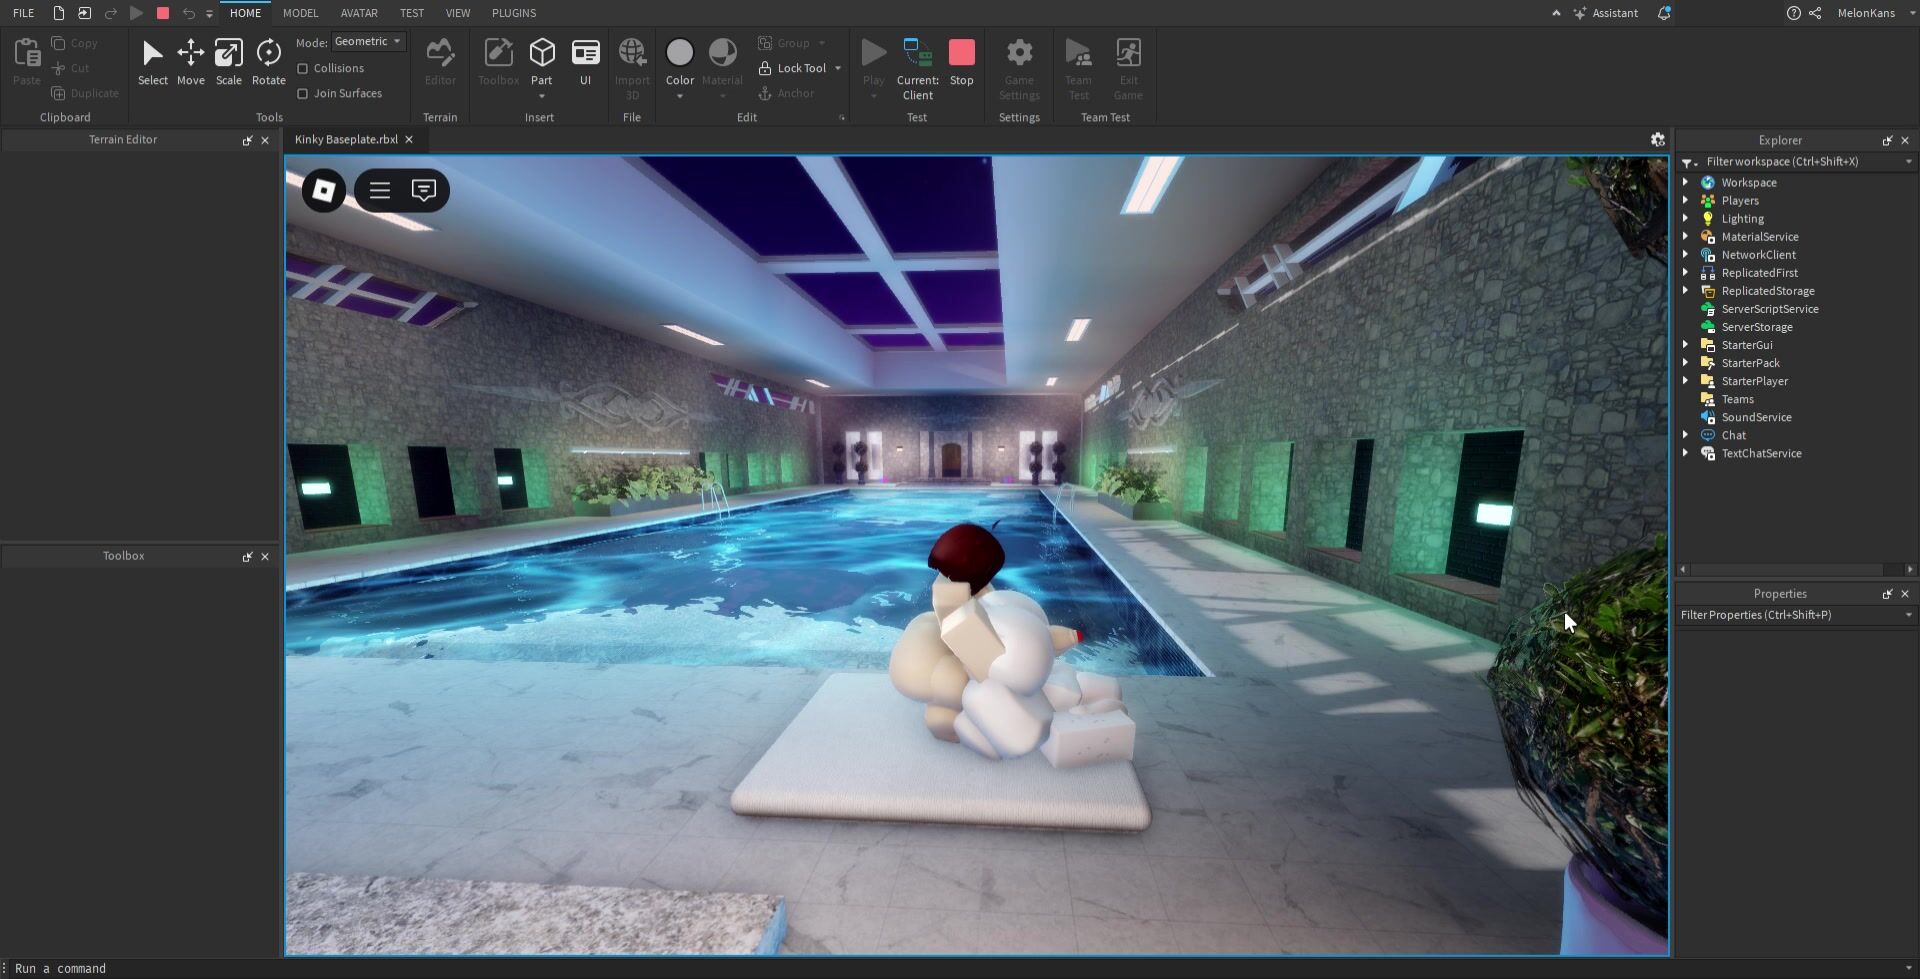The width and height of the screenshot is (1920, 979).
Task: Choose the Rotate tool
Action: click(268, 62)
